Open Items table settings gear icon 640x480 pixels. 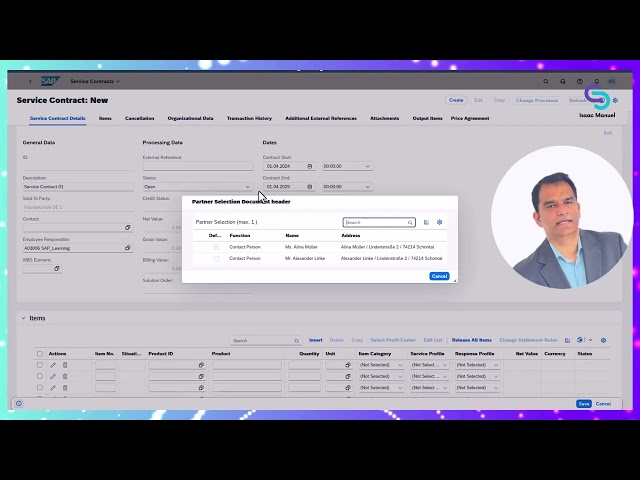[603, 340]
